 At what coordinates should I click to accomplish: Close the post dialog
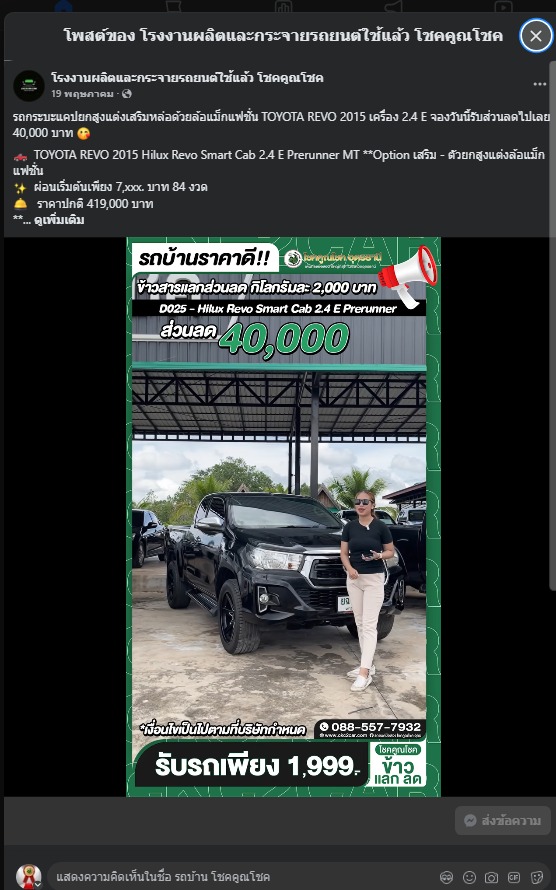coord(536,36)
